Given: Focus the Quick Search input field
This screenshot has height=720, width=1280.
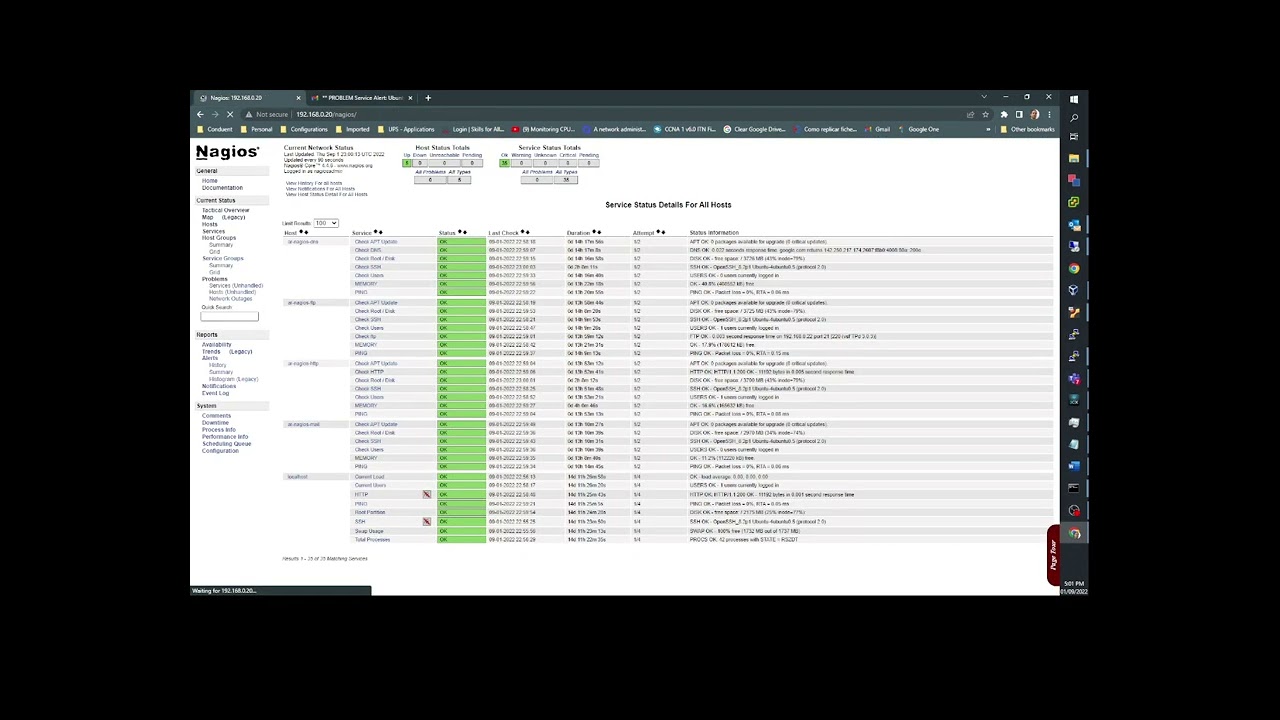Looking at the screenshot, I should [229, 316].
